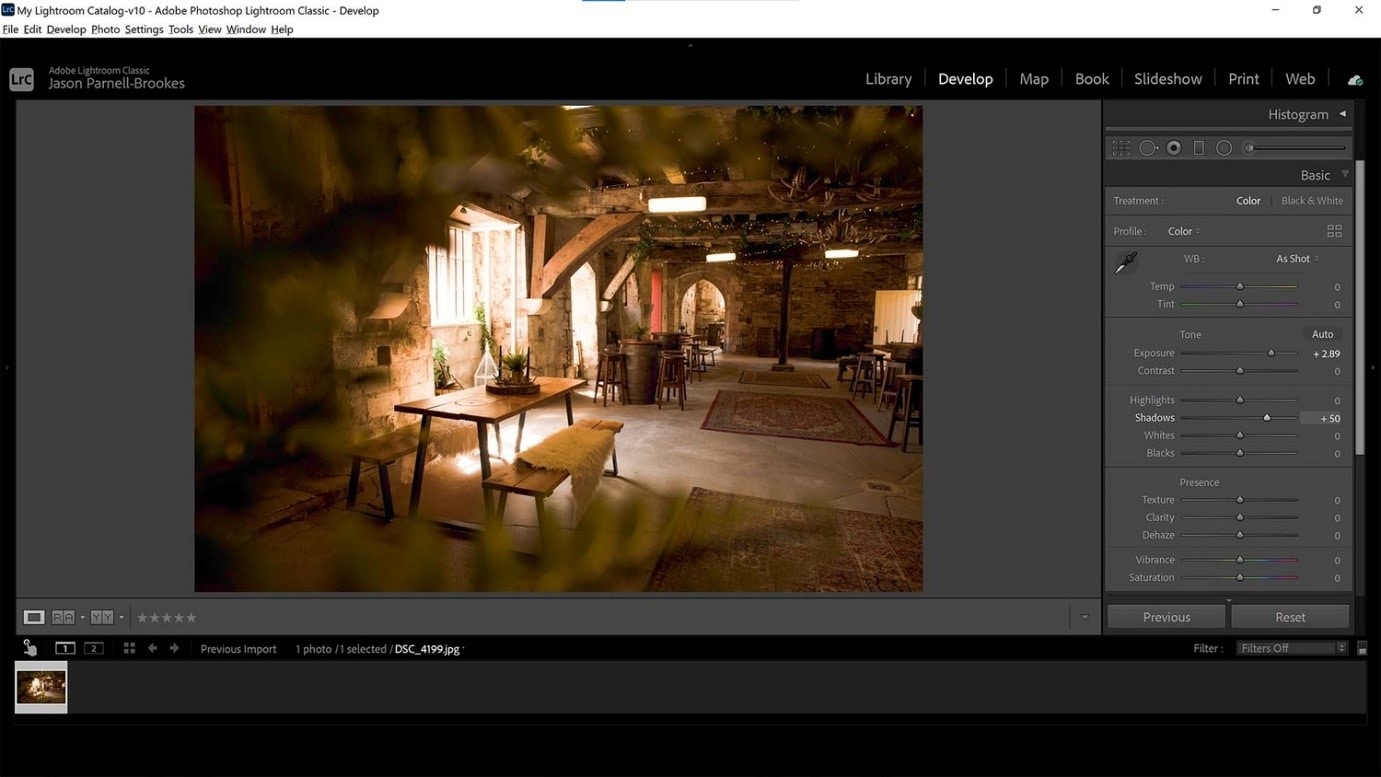Select the DSC_4199 filmstrip thumbnail
This screenshot has width=1381, height=777.
tap(41, 687)
